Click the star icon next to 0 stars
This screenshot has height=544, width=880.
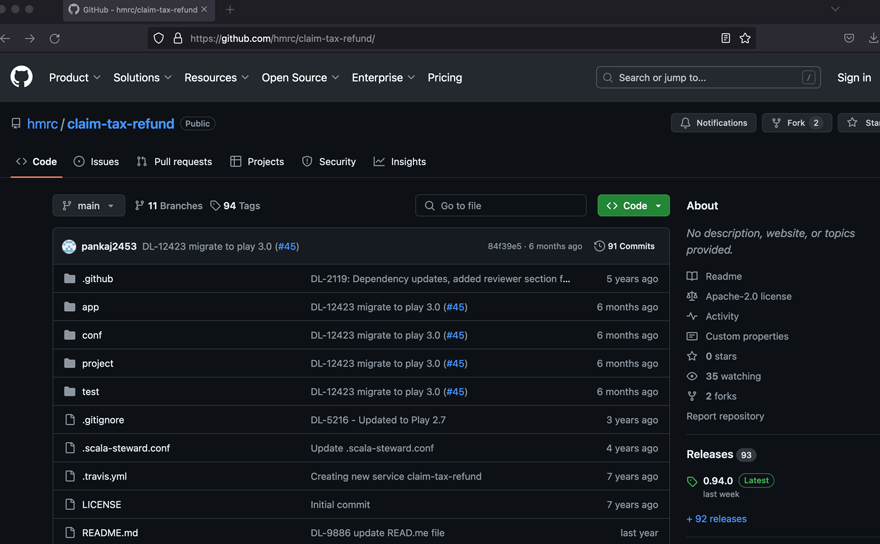[x=692, y=356]
